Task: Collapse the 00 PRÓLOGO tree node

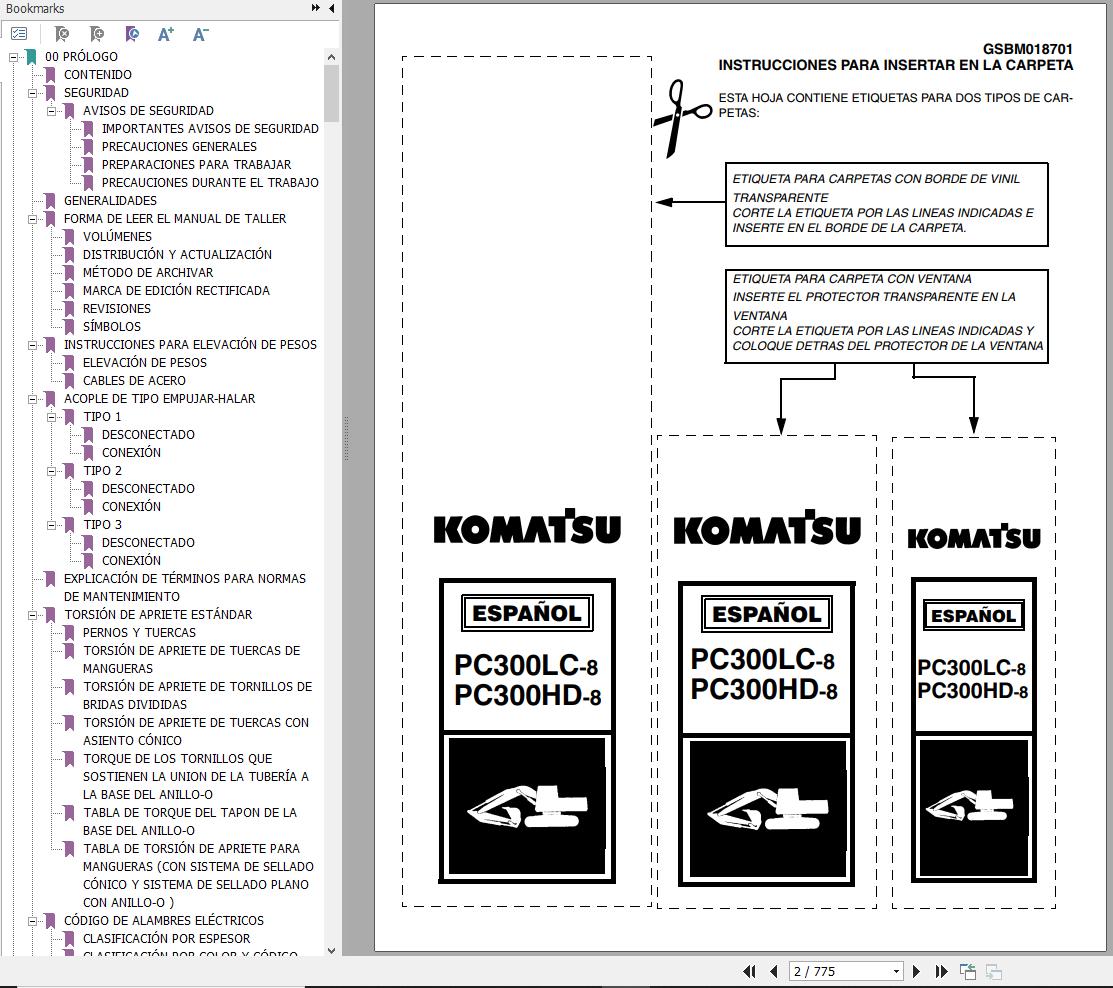Action: [13, 57]
